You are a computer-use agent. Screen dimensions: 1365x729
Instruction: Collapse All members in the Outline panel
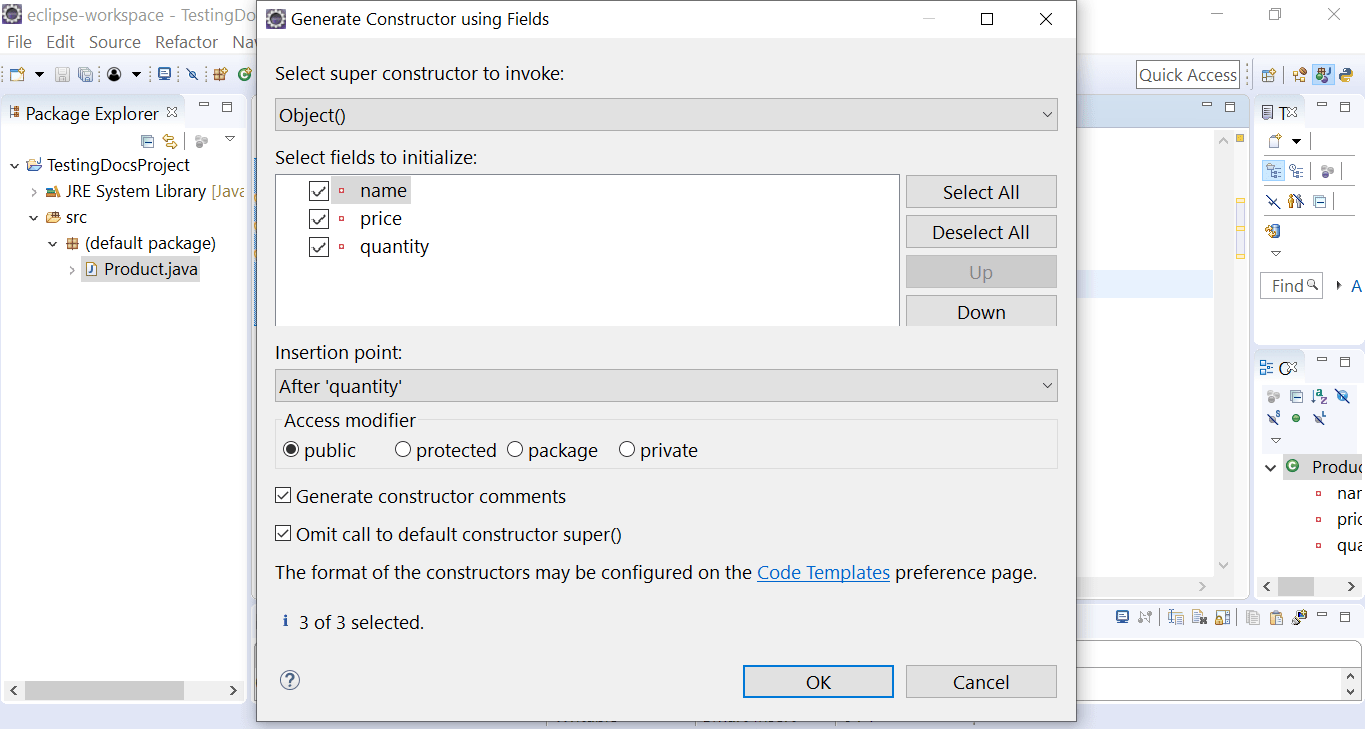[1296, 396]
